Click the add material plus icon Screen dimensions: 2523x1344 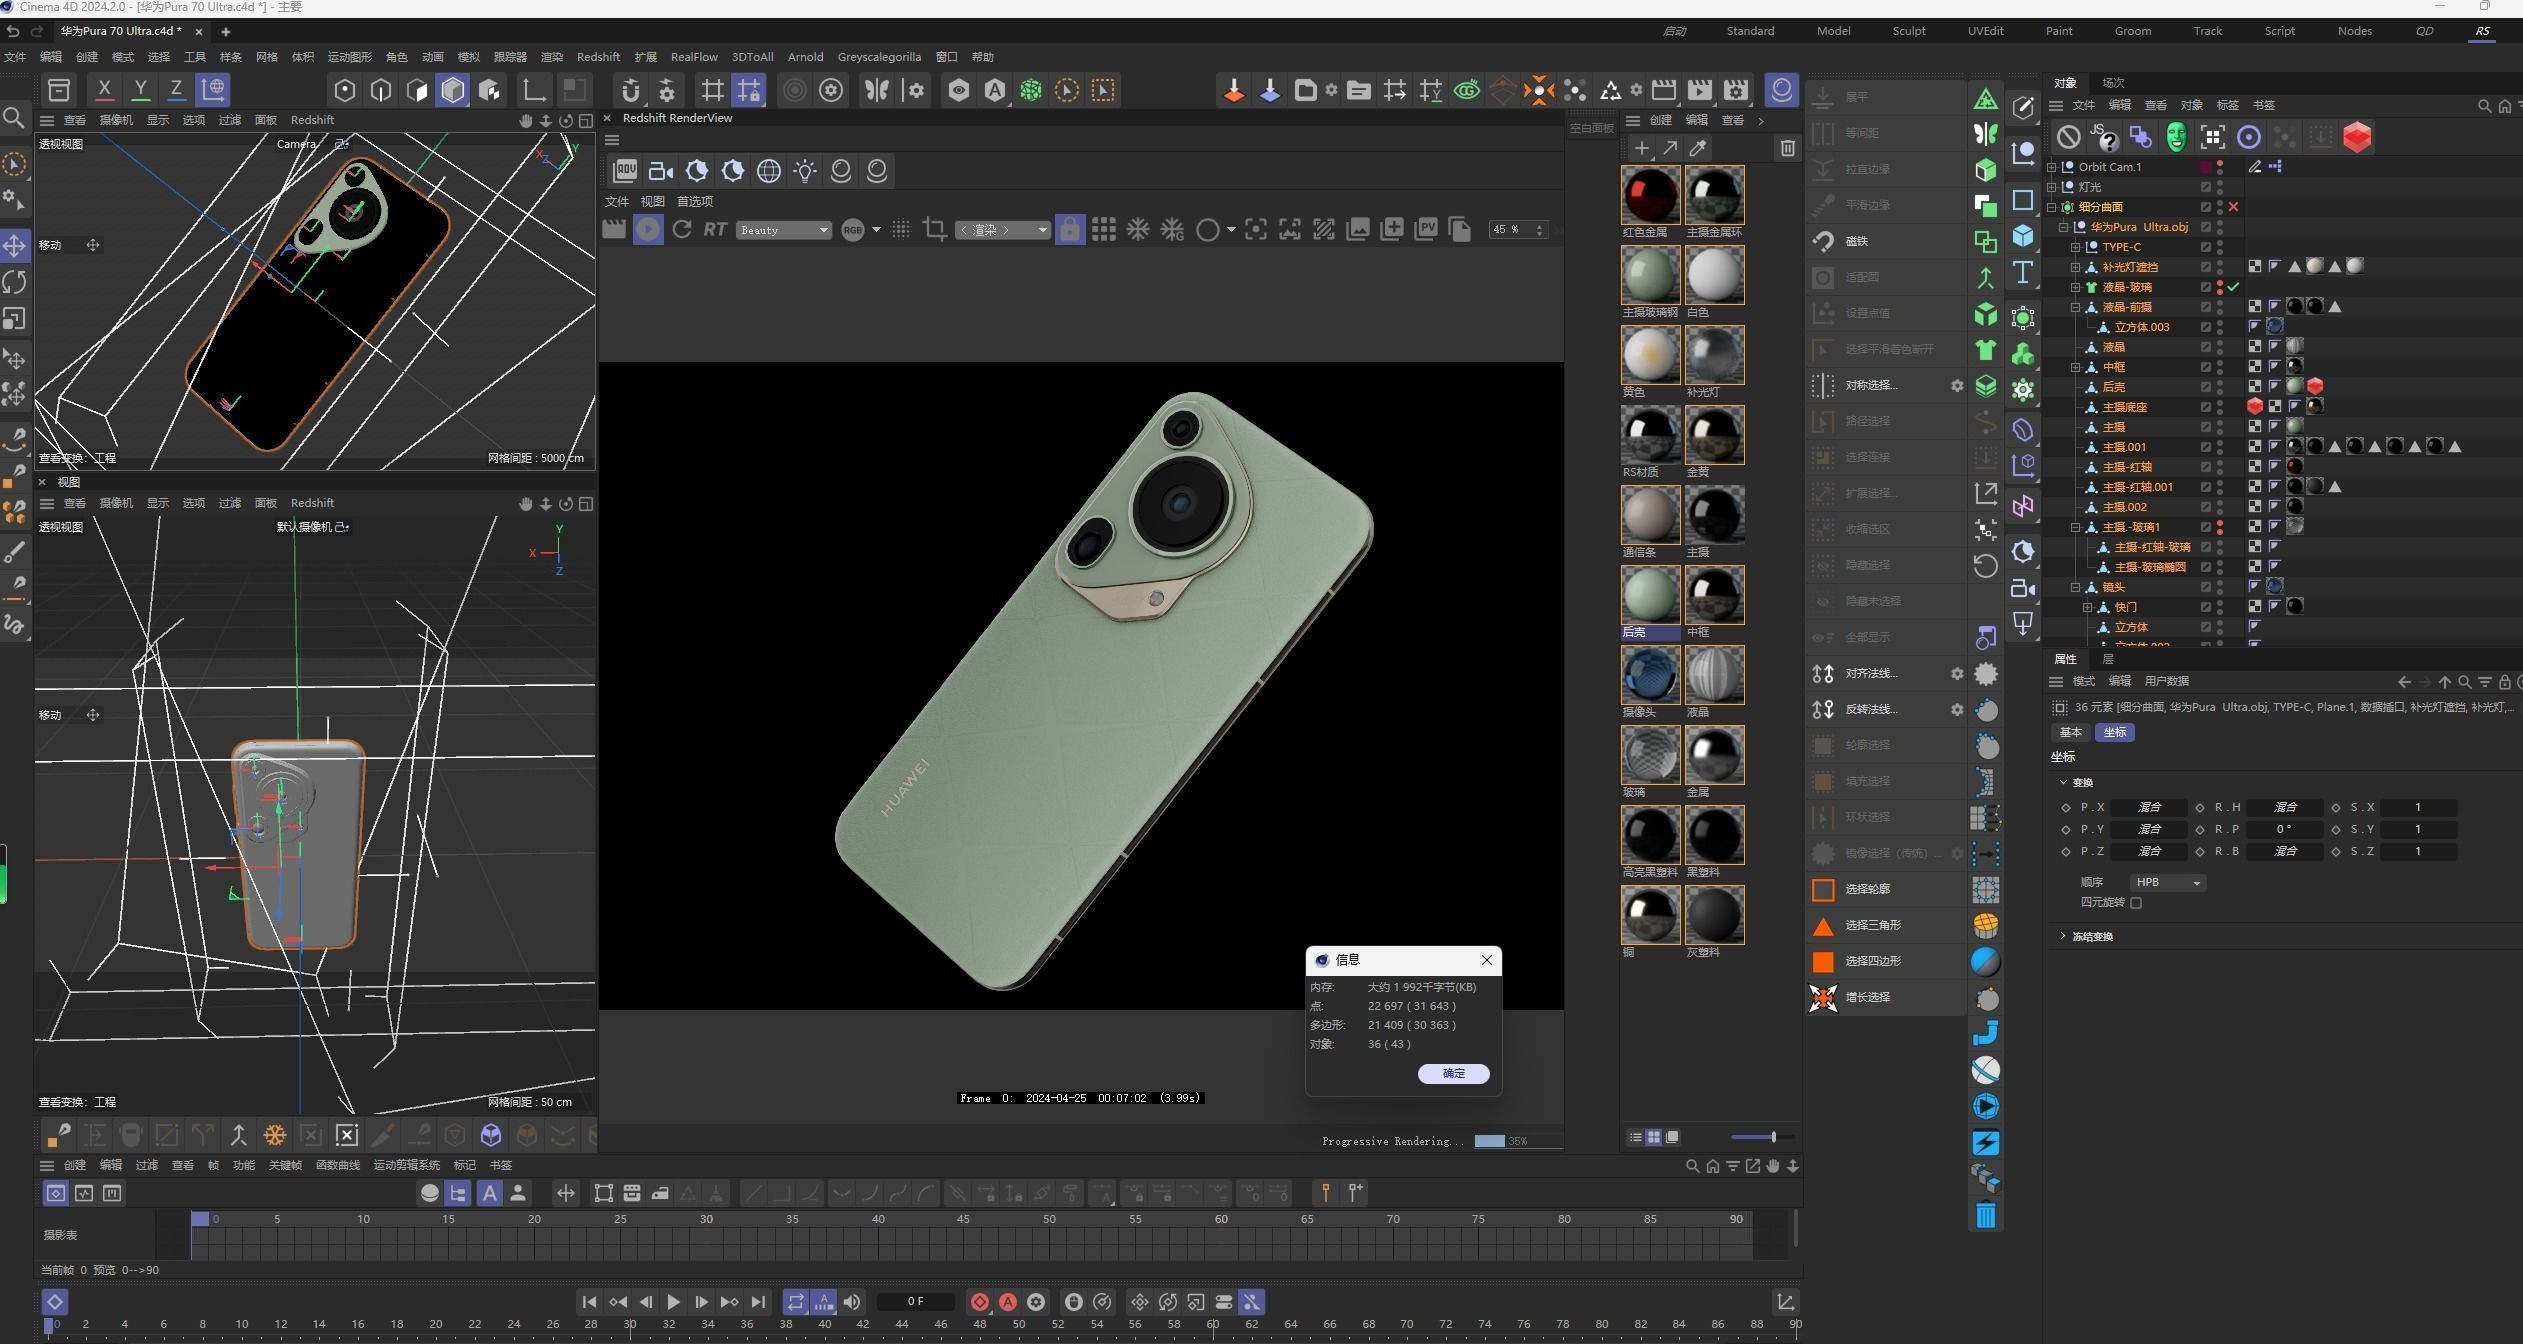point(1641,148)
